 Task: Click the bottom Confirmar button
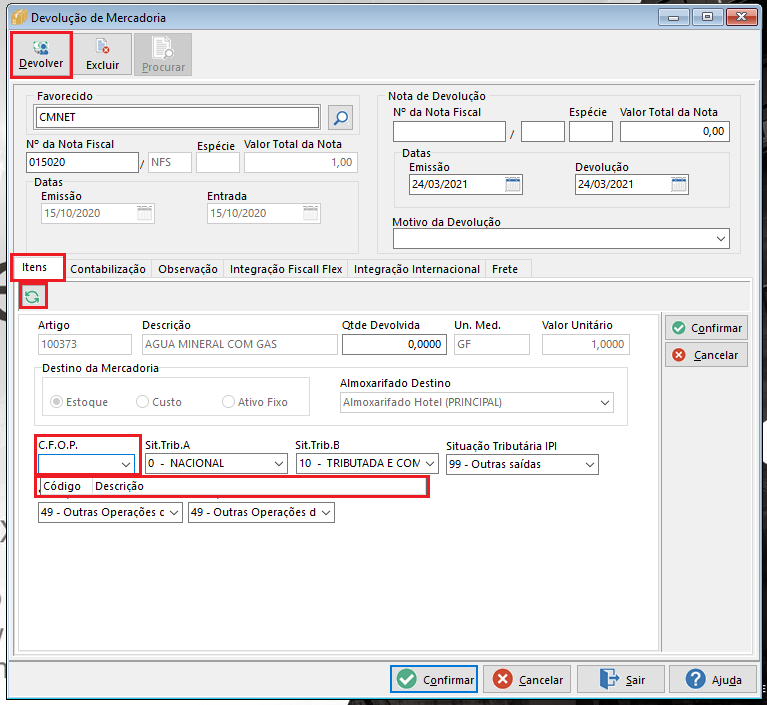434,679
